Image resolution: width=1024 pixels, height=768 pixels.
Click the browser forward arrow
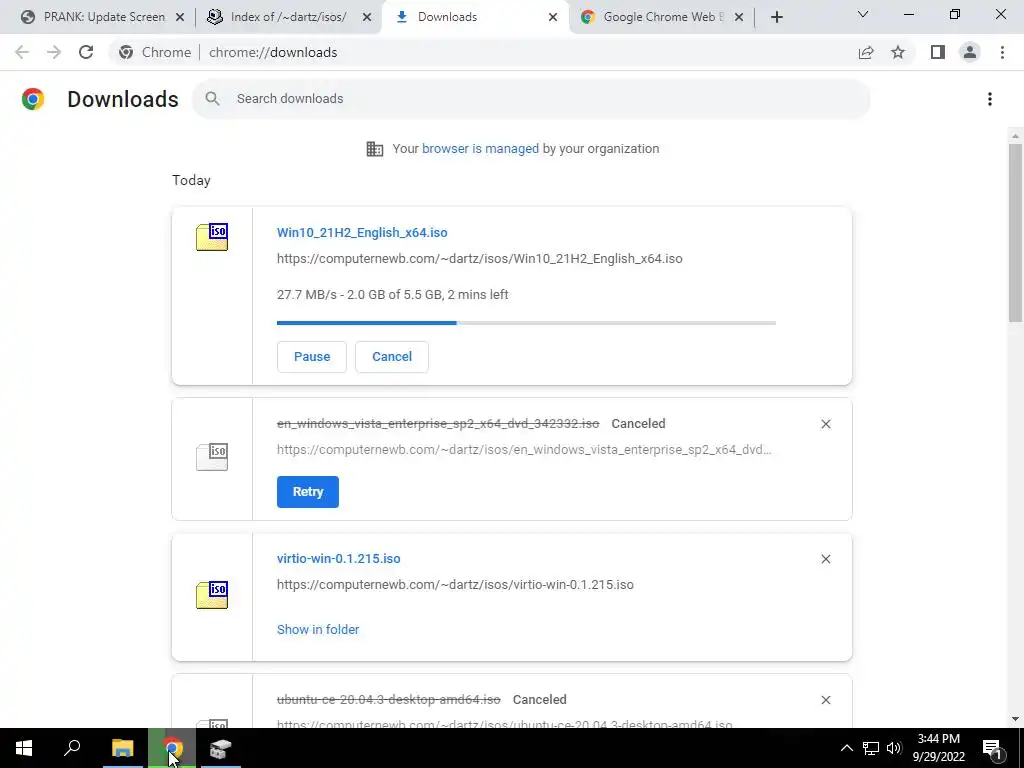coord(54,52)
